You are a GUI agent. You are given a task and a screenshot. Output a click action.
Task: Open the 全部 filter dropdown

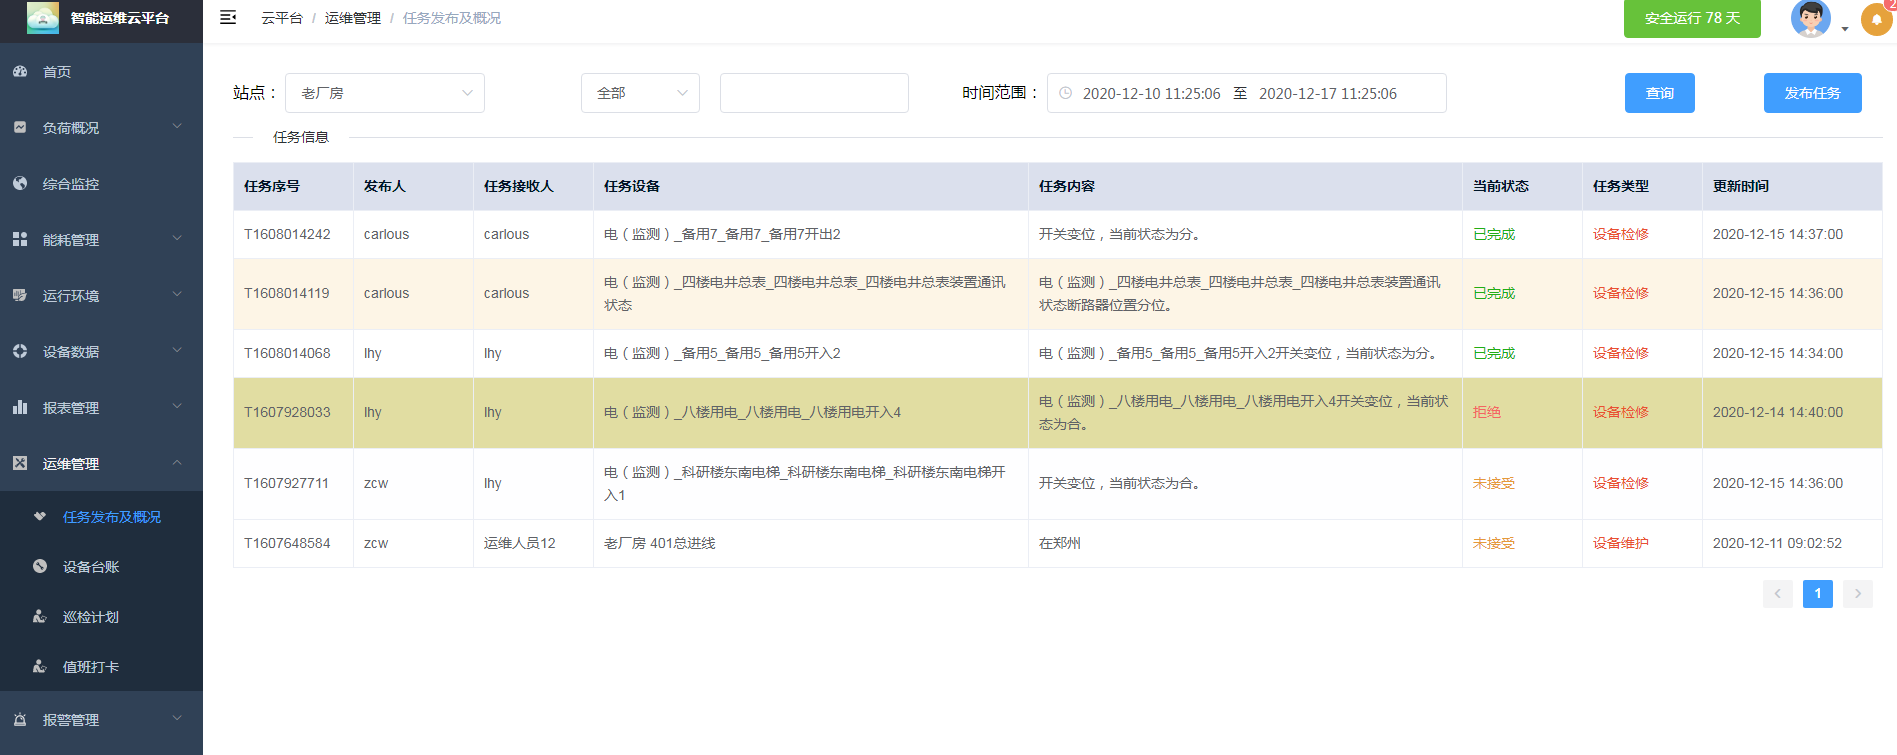click(x=640, y=93)
